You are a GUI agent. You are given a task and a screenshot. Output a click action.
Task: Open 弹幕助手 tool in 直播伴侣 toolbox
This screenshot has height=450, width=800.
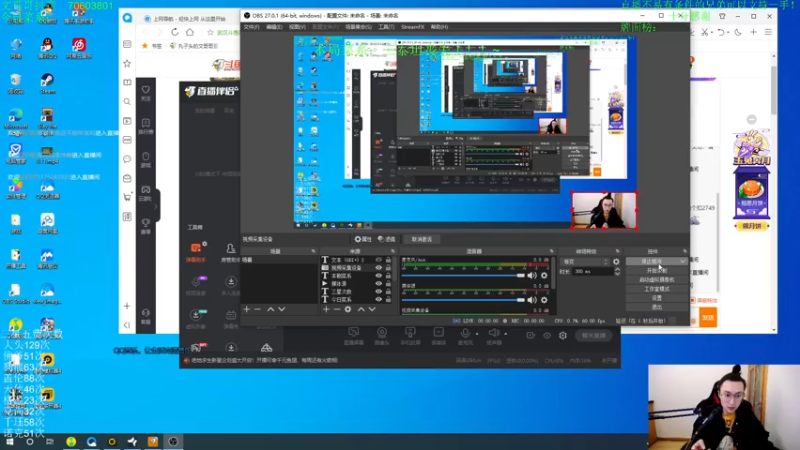(x=196, y=252)
